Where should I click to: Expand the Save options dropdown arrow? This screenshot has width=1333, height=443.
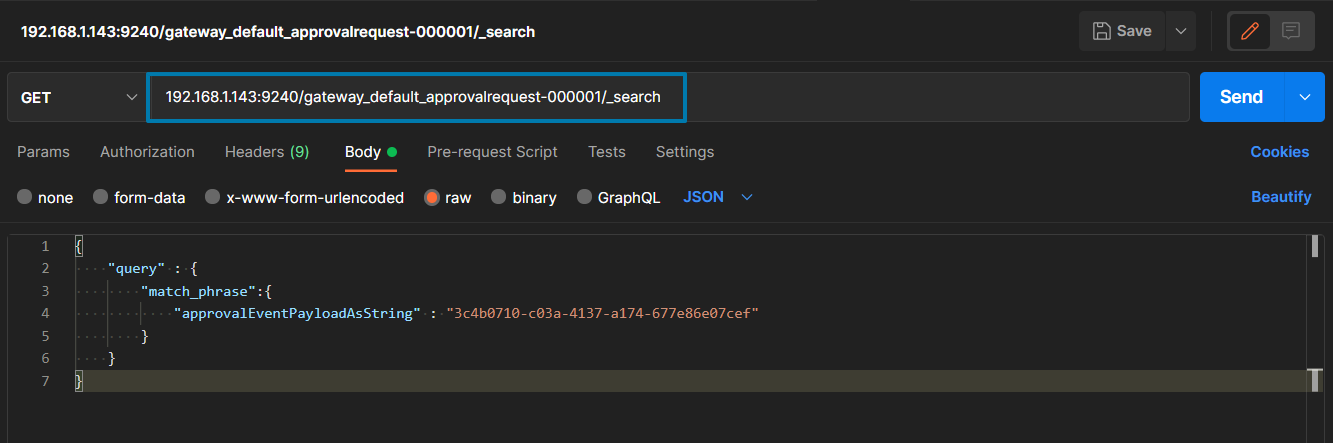coord(1181,31)
